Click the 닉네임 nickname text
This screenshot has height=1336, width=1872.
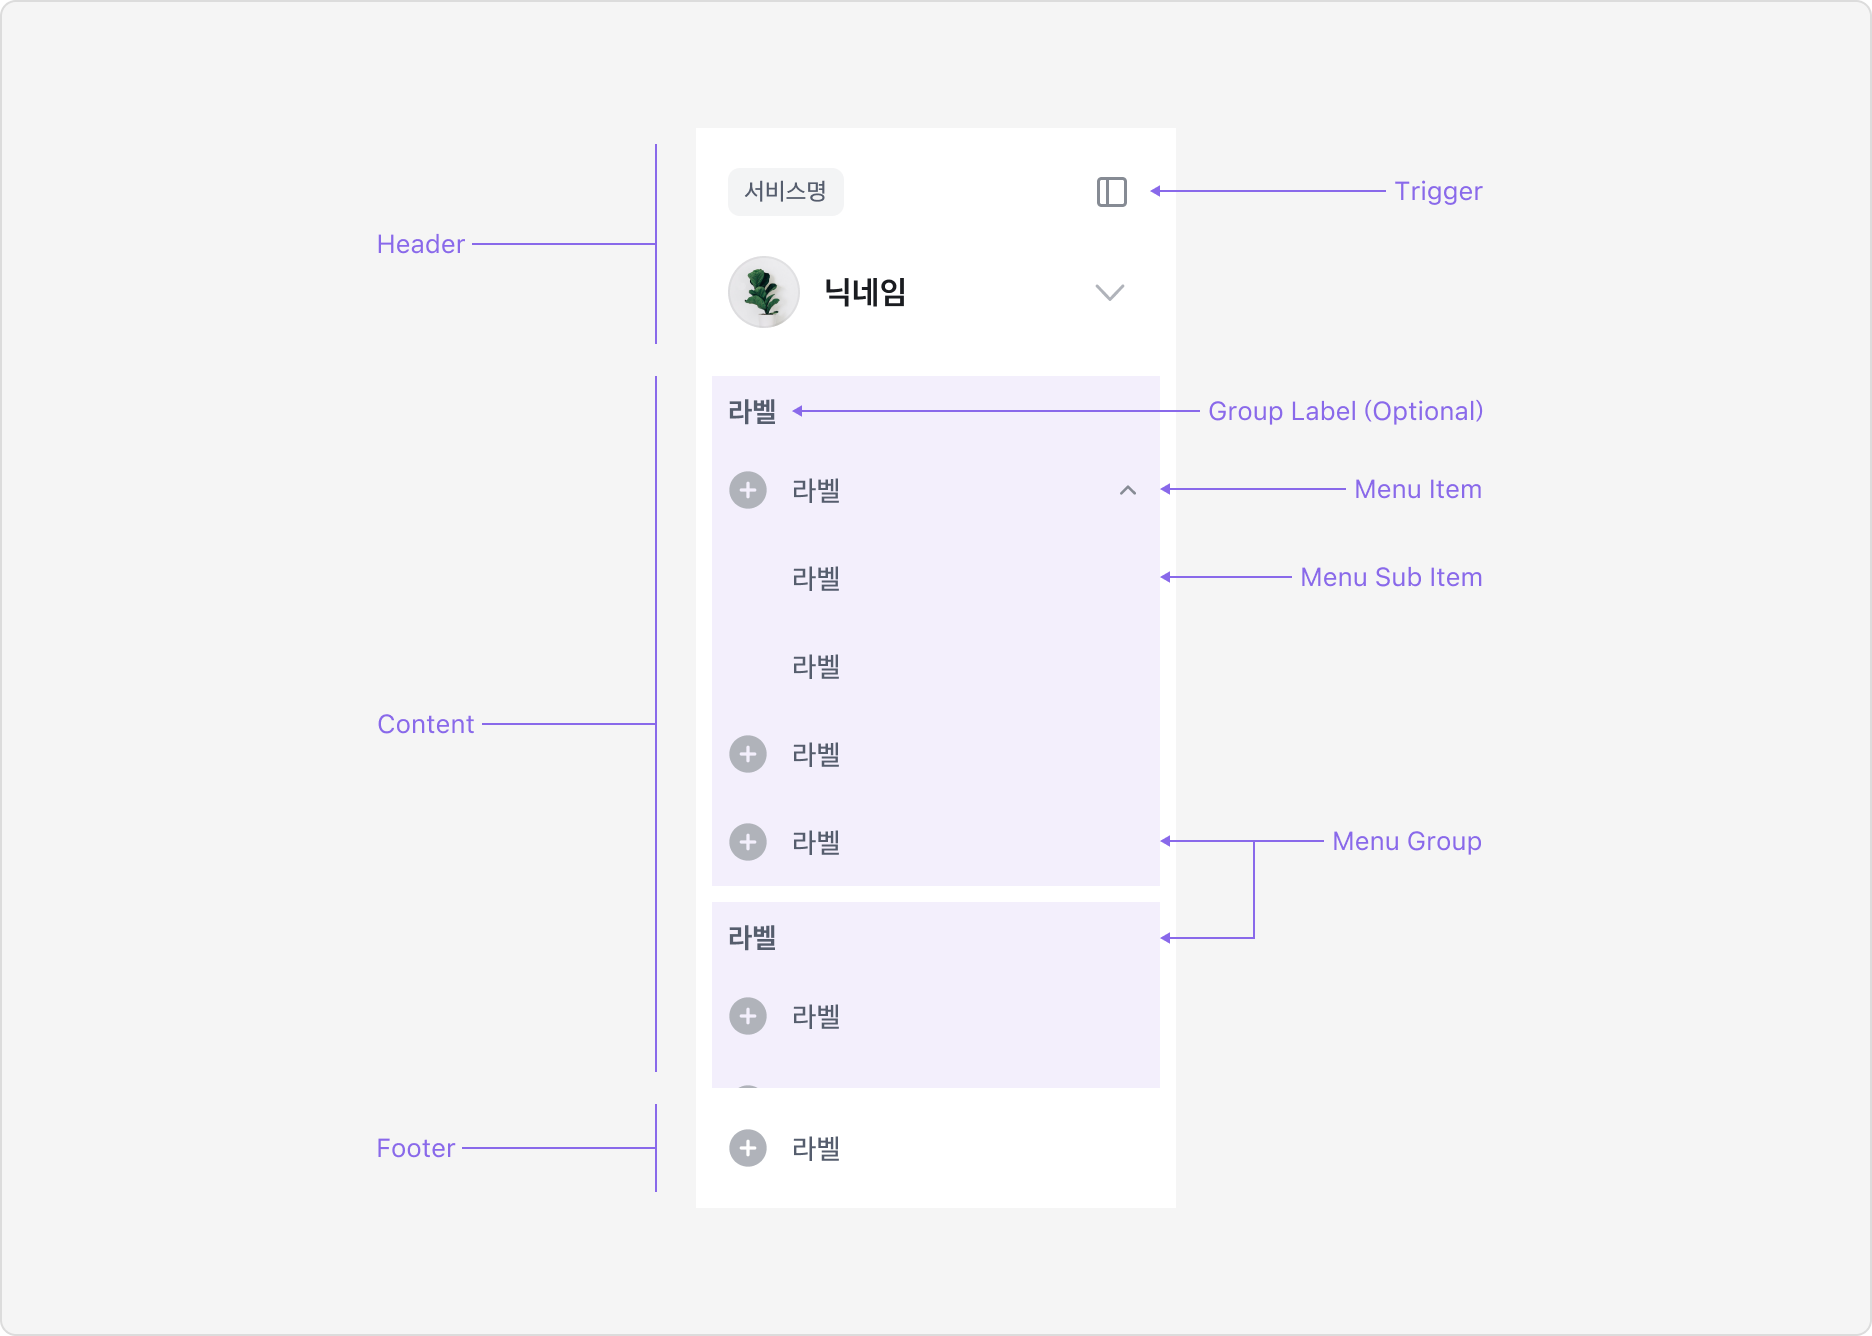[865, 292]
